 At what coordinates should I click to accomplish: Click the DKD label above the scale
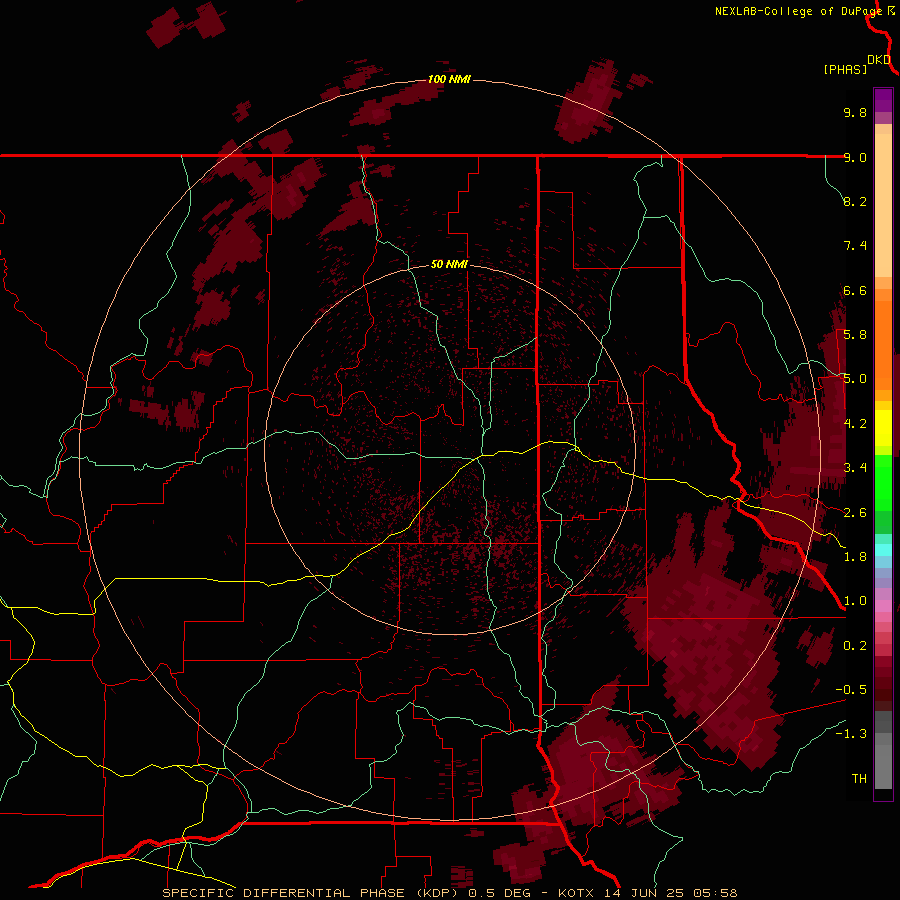pos(879,60)
